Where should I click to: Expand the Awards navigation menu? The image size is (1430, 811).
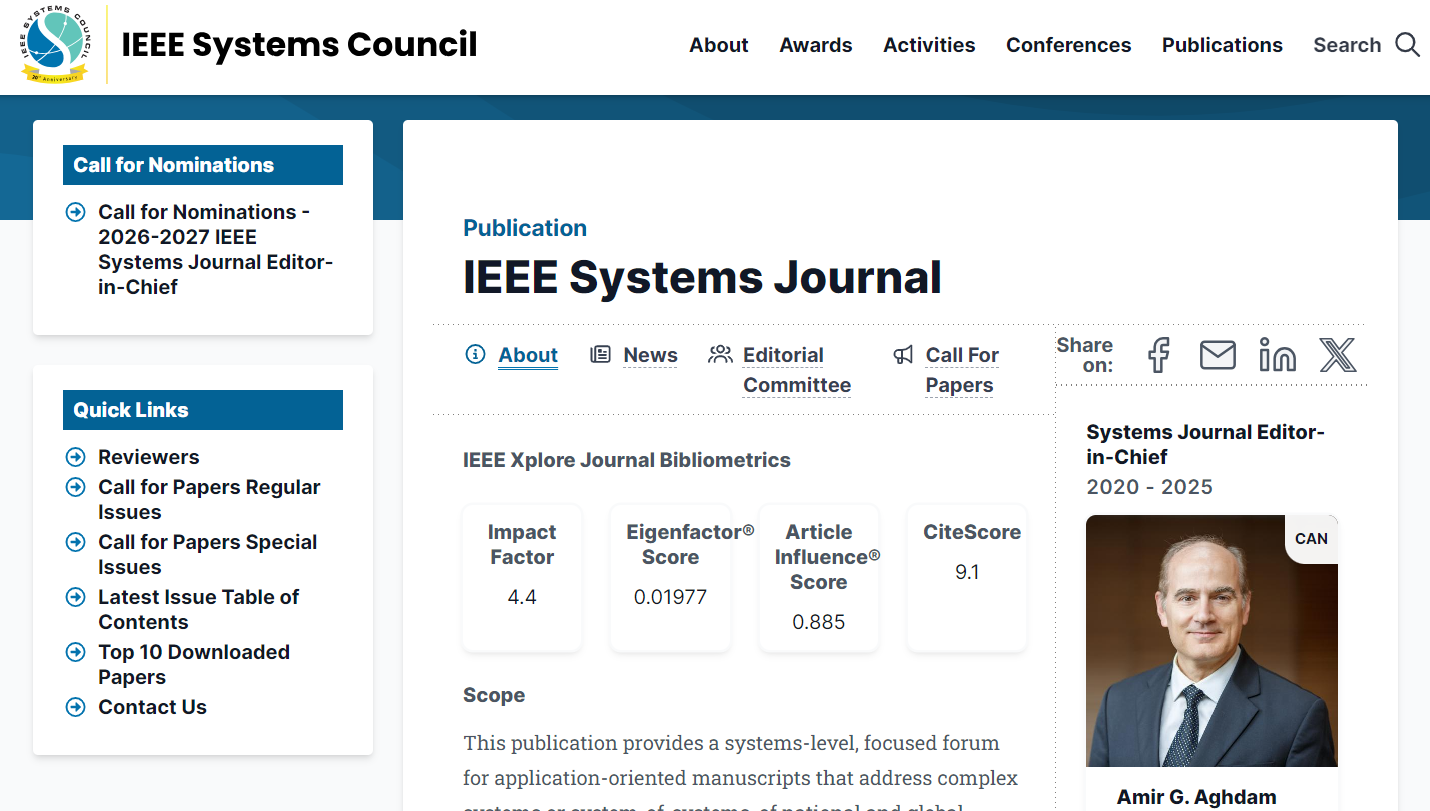816,45
